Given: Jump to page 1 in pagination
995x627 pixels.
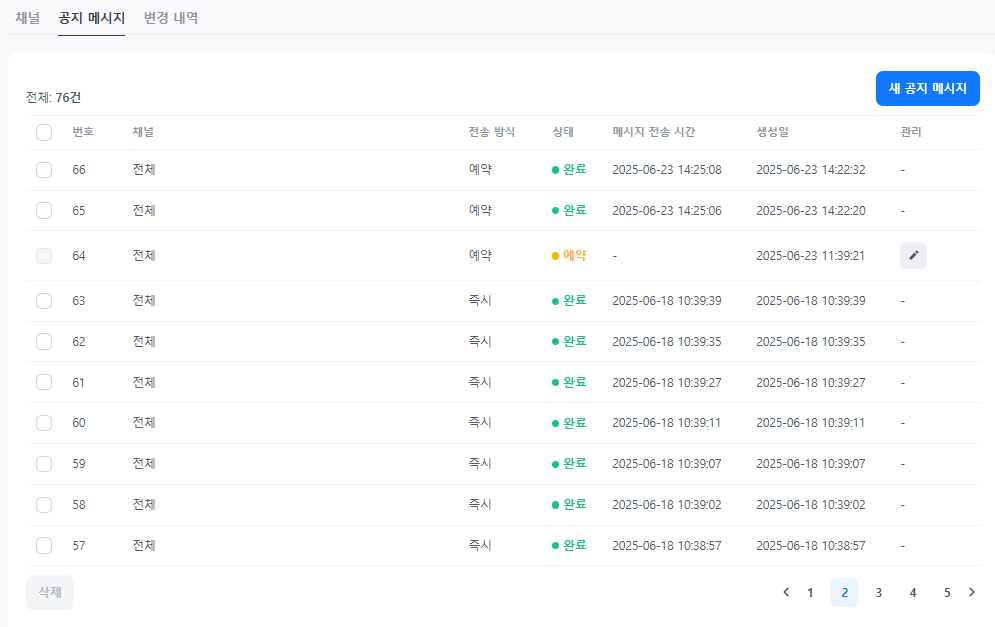Looking at the screenshot, I should point(810,592).
